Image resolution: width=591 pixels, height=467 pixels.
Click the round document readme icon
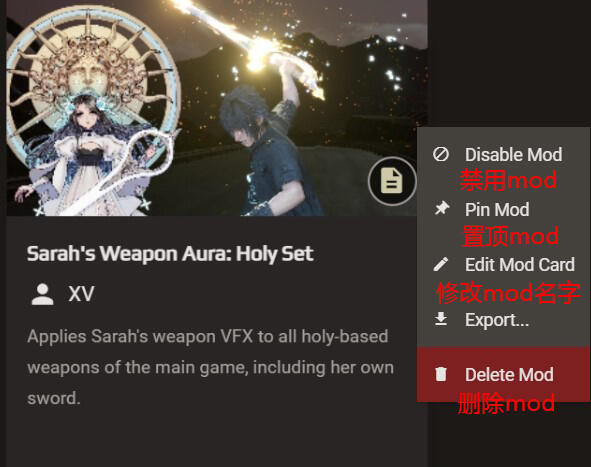tap(392, 181)
